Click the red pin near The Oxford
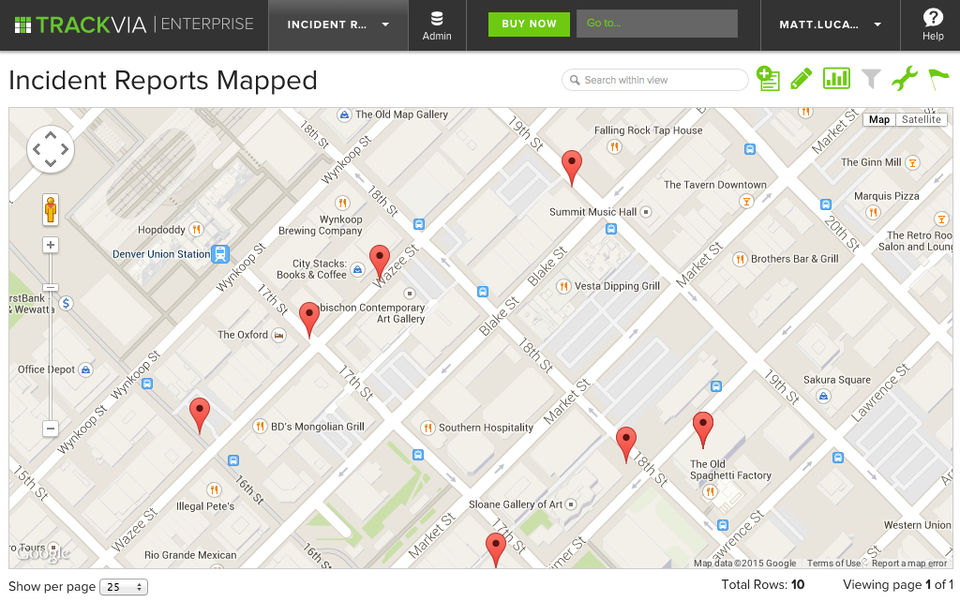The width and height of the screenshot is (960, 604). point(309,320)
